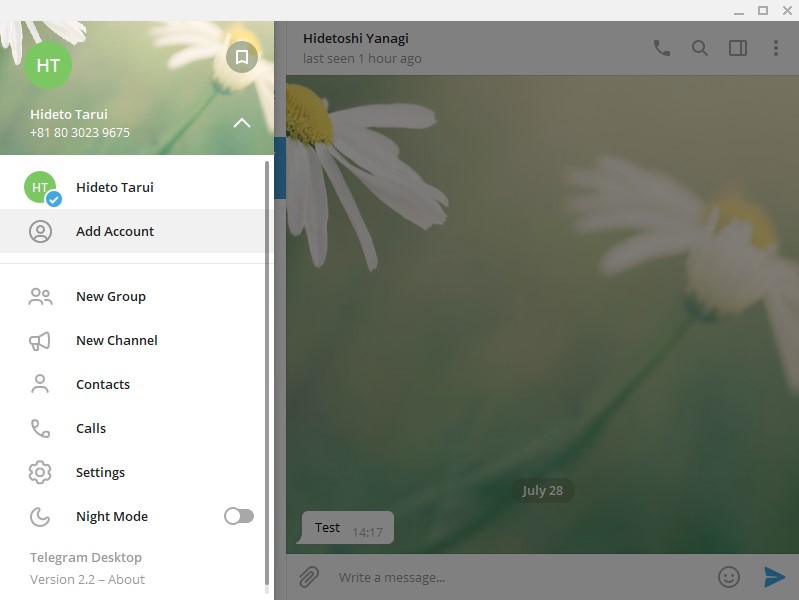
Task: Click the Night Mode label
Action: click(x=112, y=516)
